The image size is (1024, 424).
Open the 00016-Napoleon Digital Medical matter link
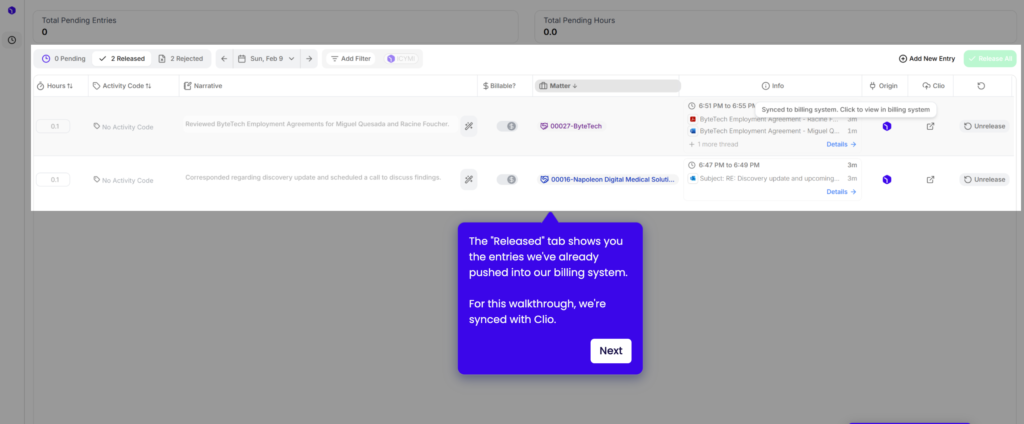[x=607, y=179]
